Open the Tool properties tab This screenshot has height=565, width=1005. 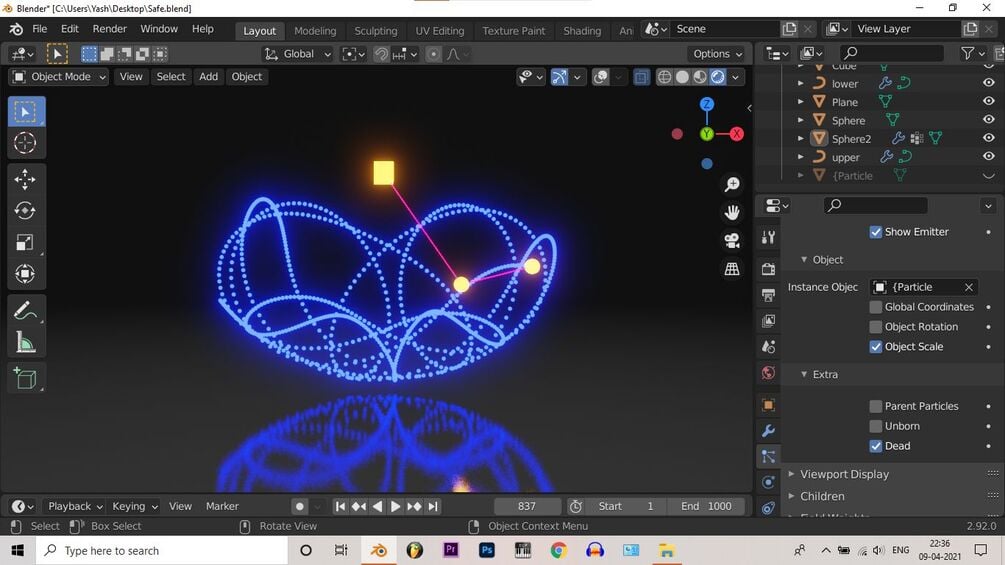click(x=768, y=238)
